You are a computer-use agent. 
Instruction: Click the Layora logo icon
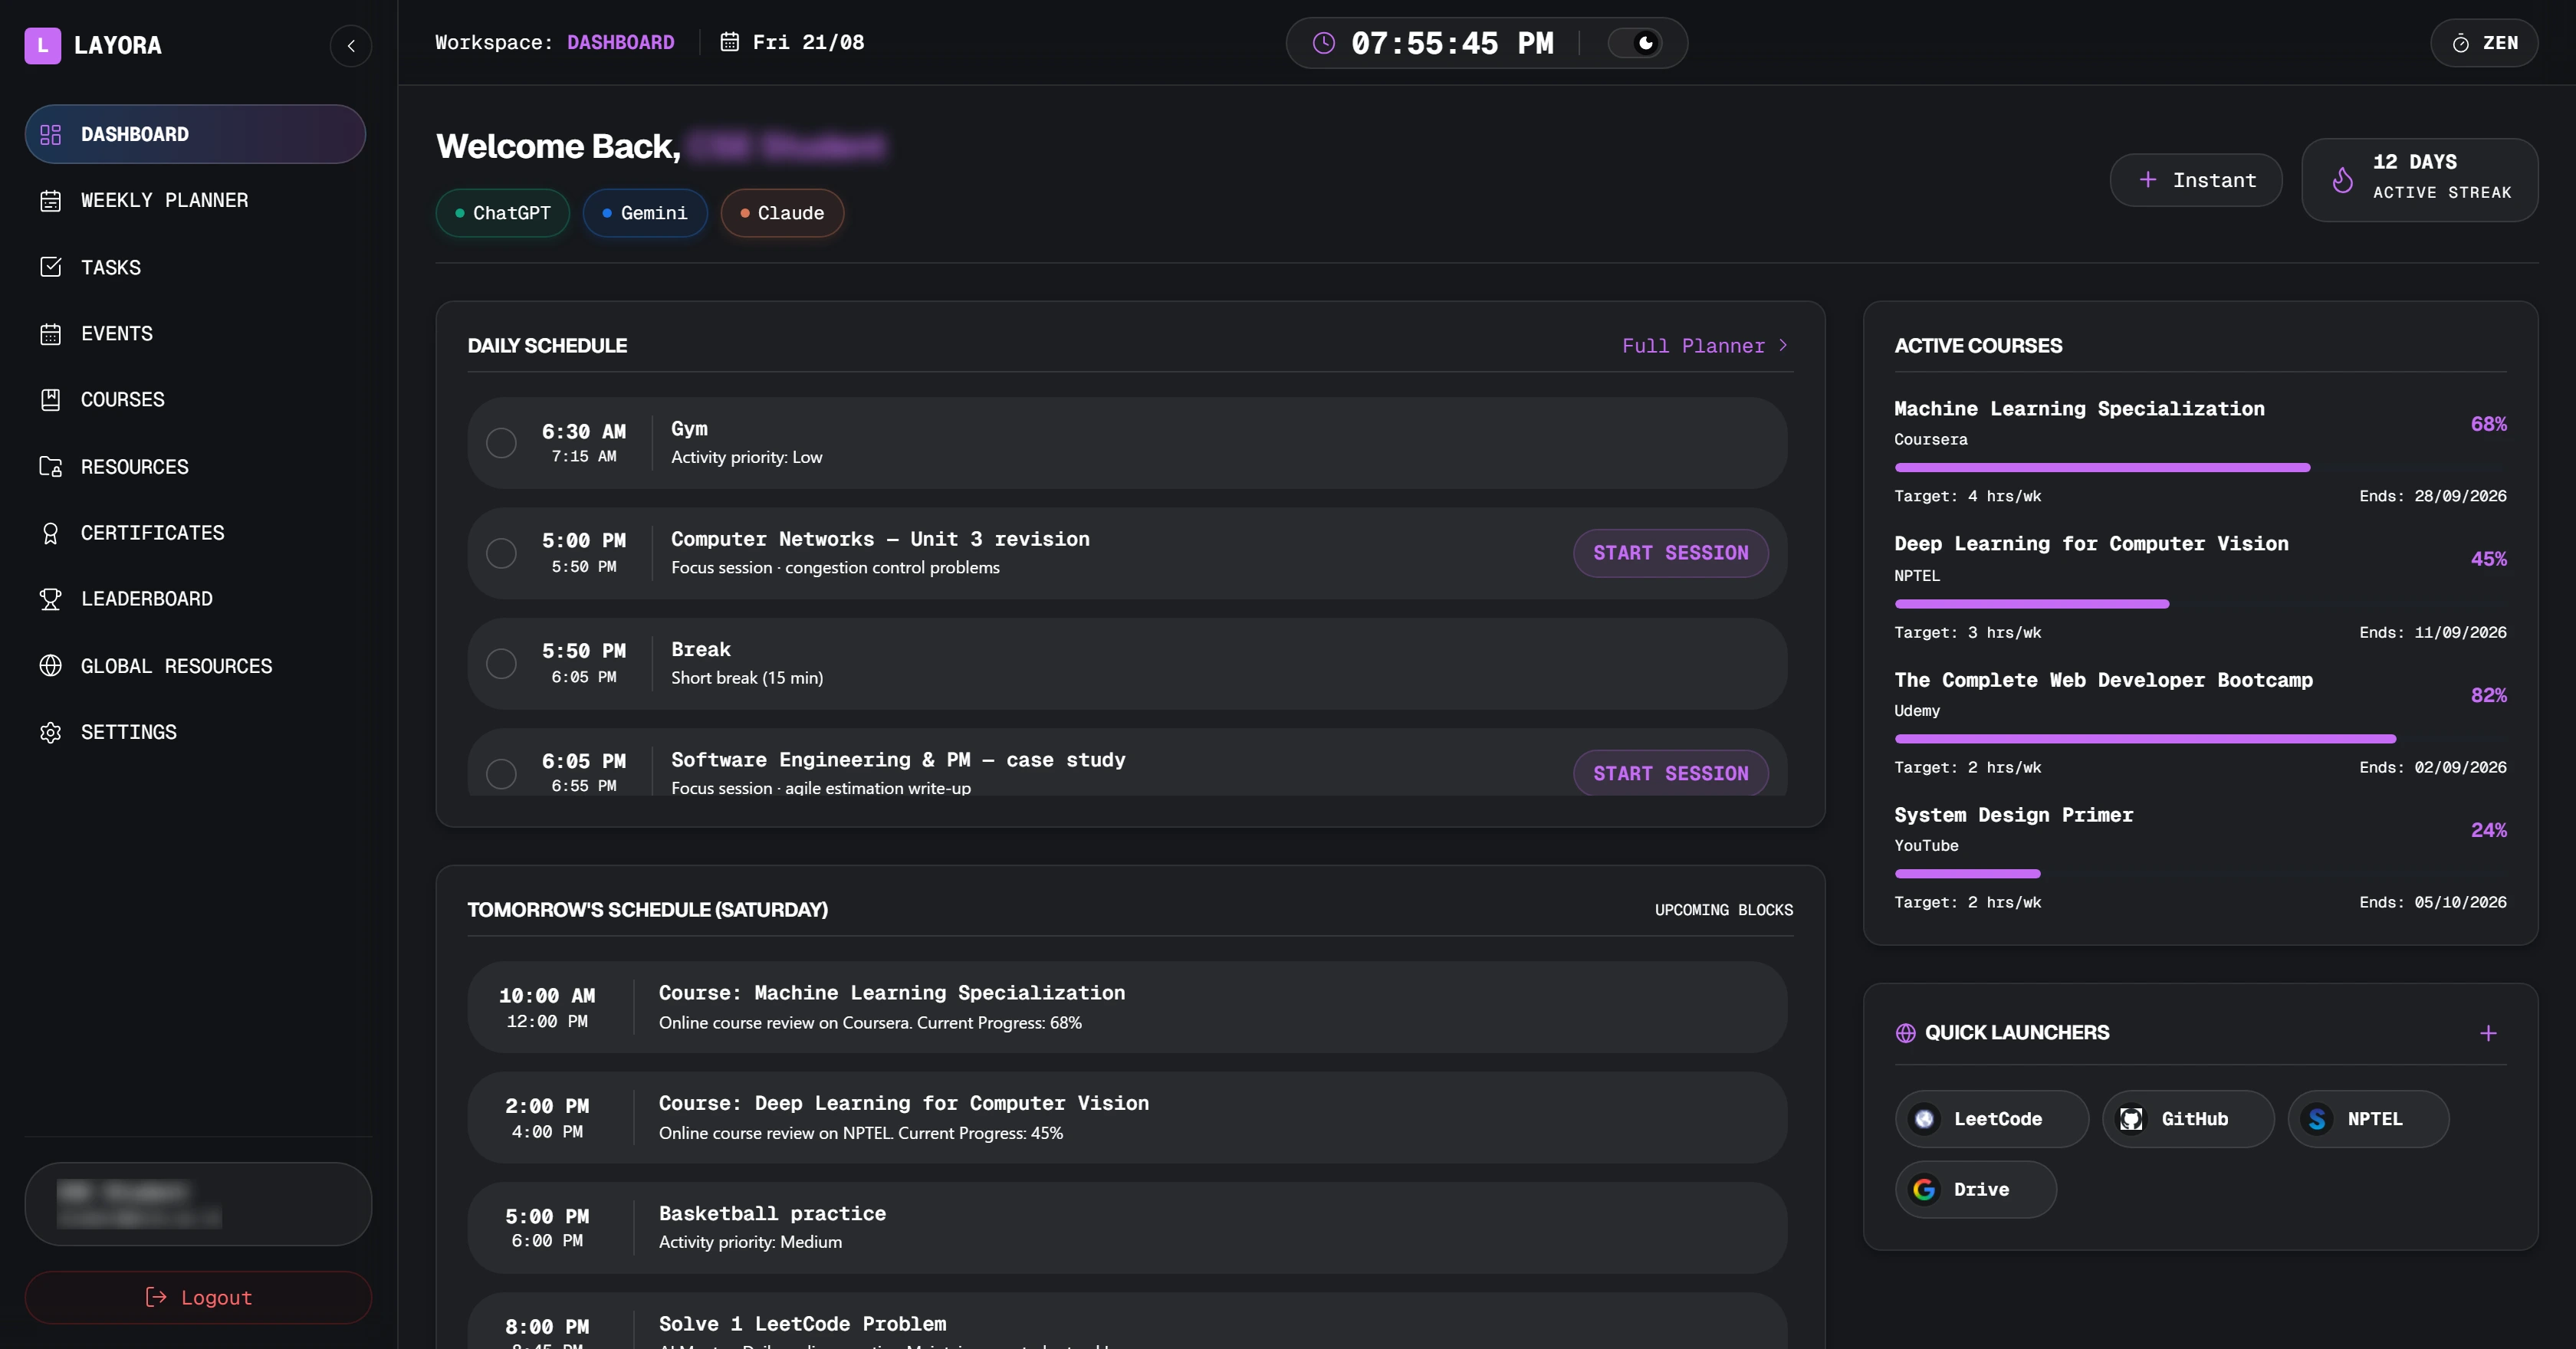[x=42, y=45]
